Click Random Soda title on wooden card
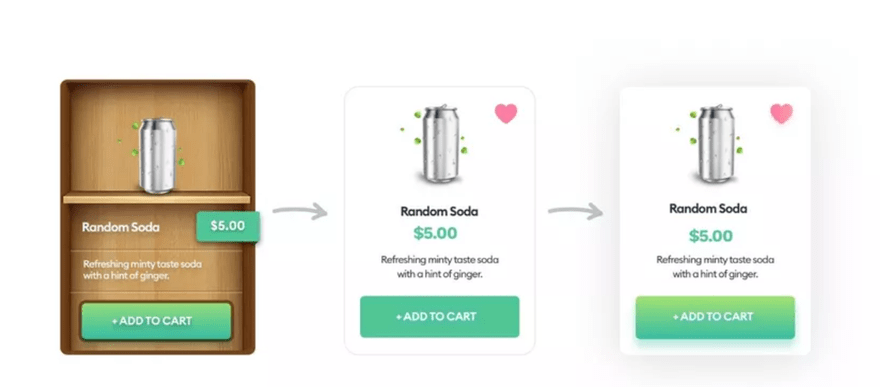Viewport: 880px width, 387px height. click(x=121, y=227)
